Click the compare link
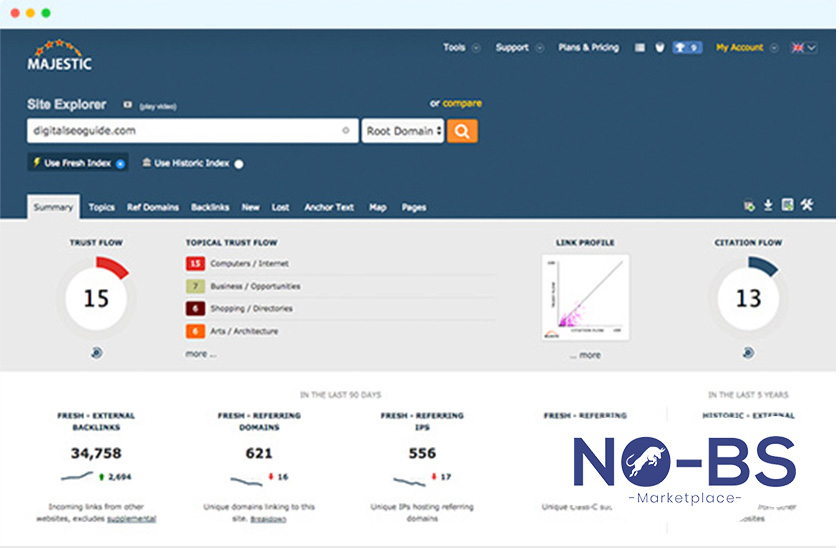Viewport: 840px width, 548px height. (462, 103)
